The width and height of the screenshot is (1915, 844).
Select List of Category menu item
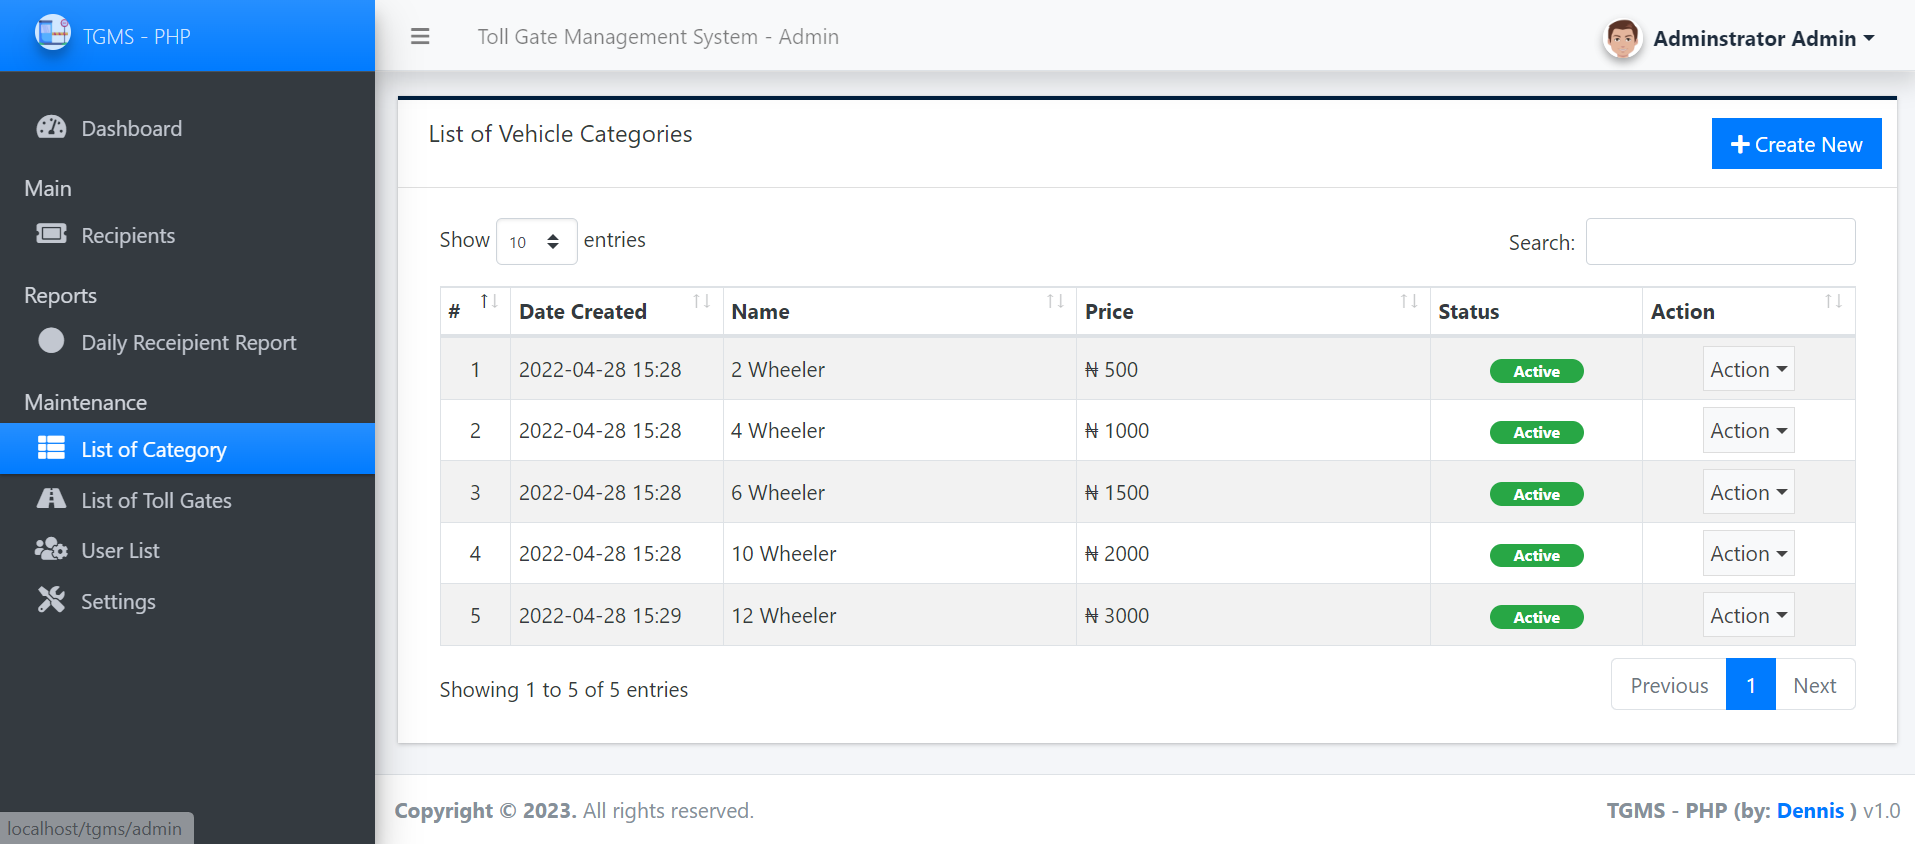(x=154, y=450)
